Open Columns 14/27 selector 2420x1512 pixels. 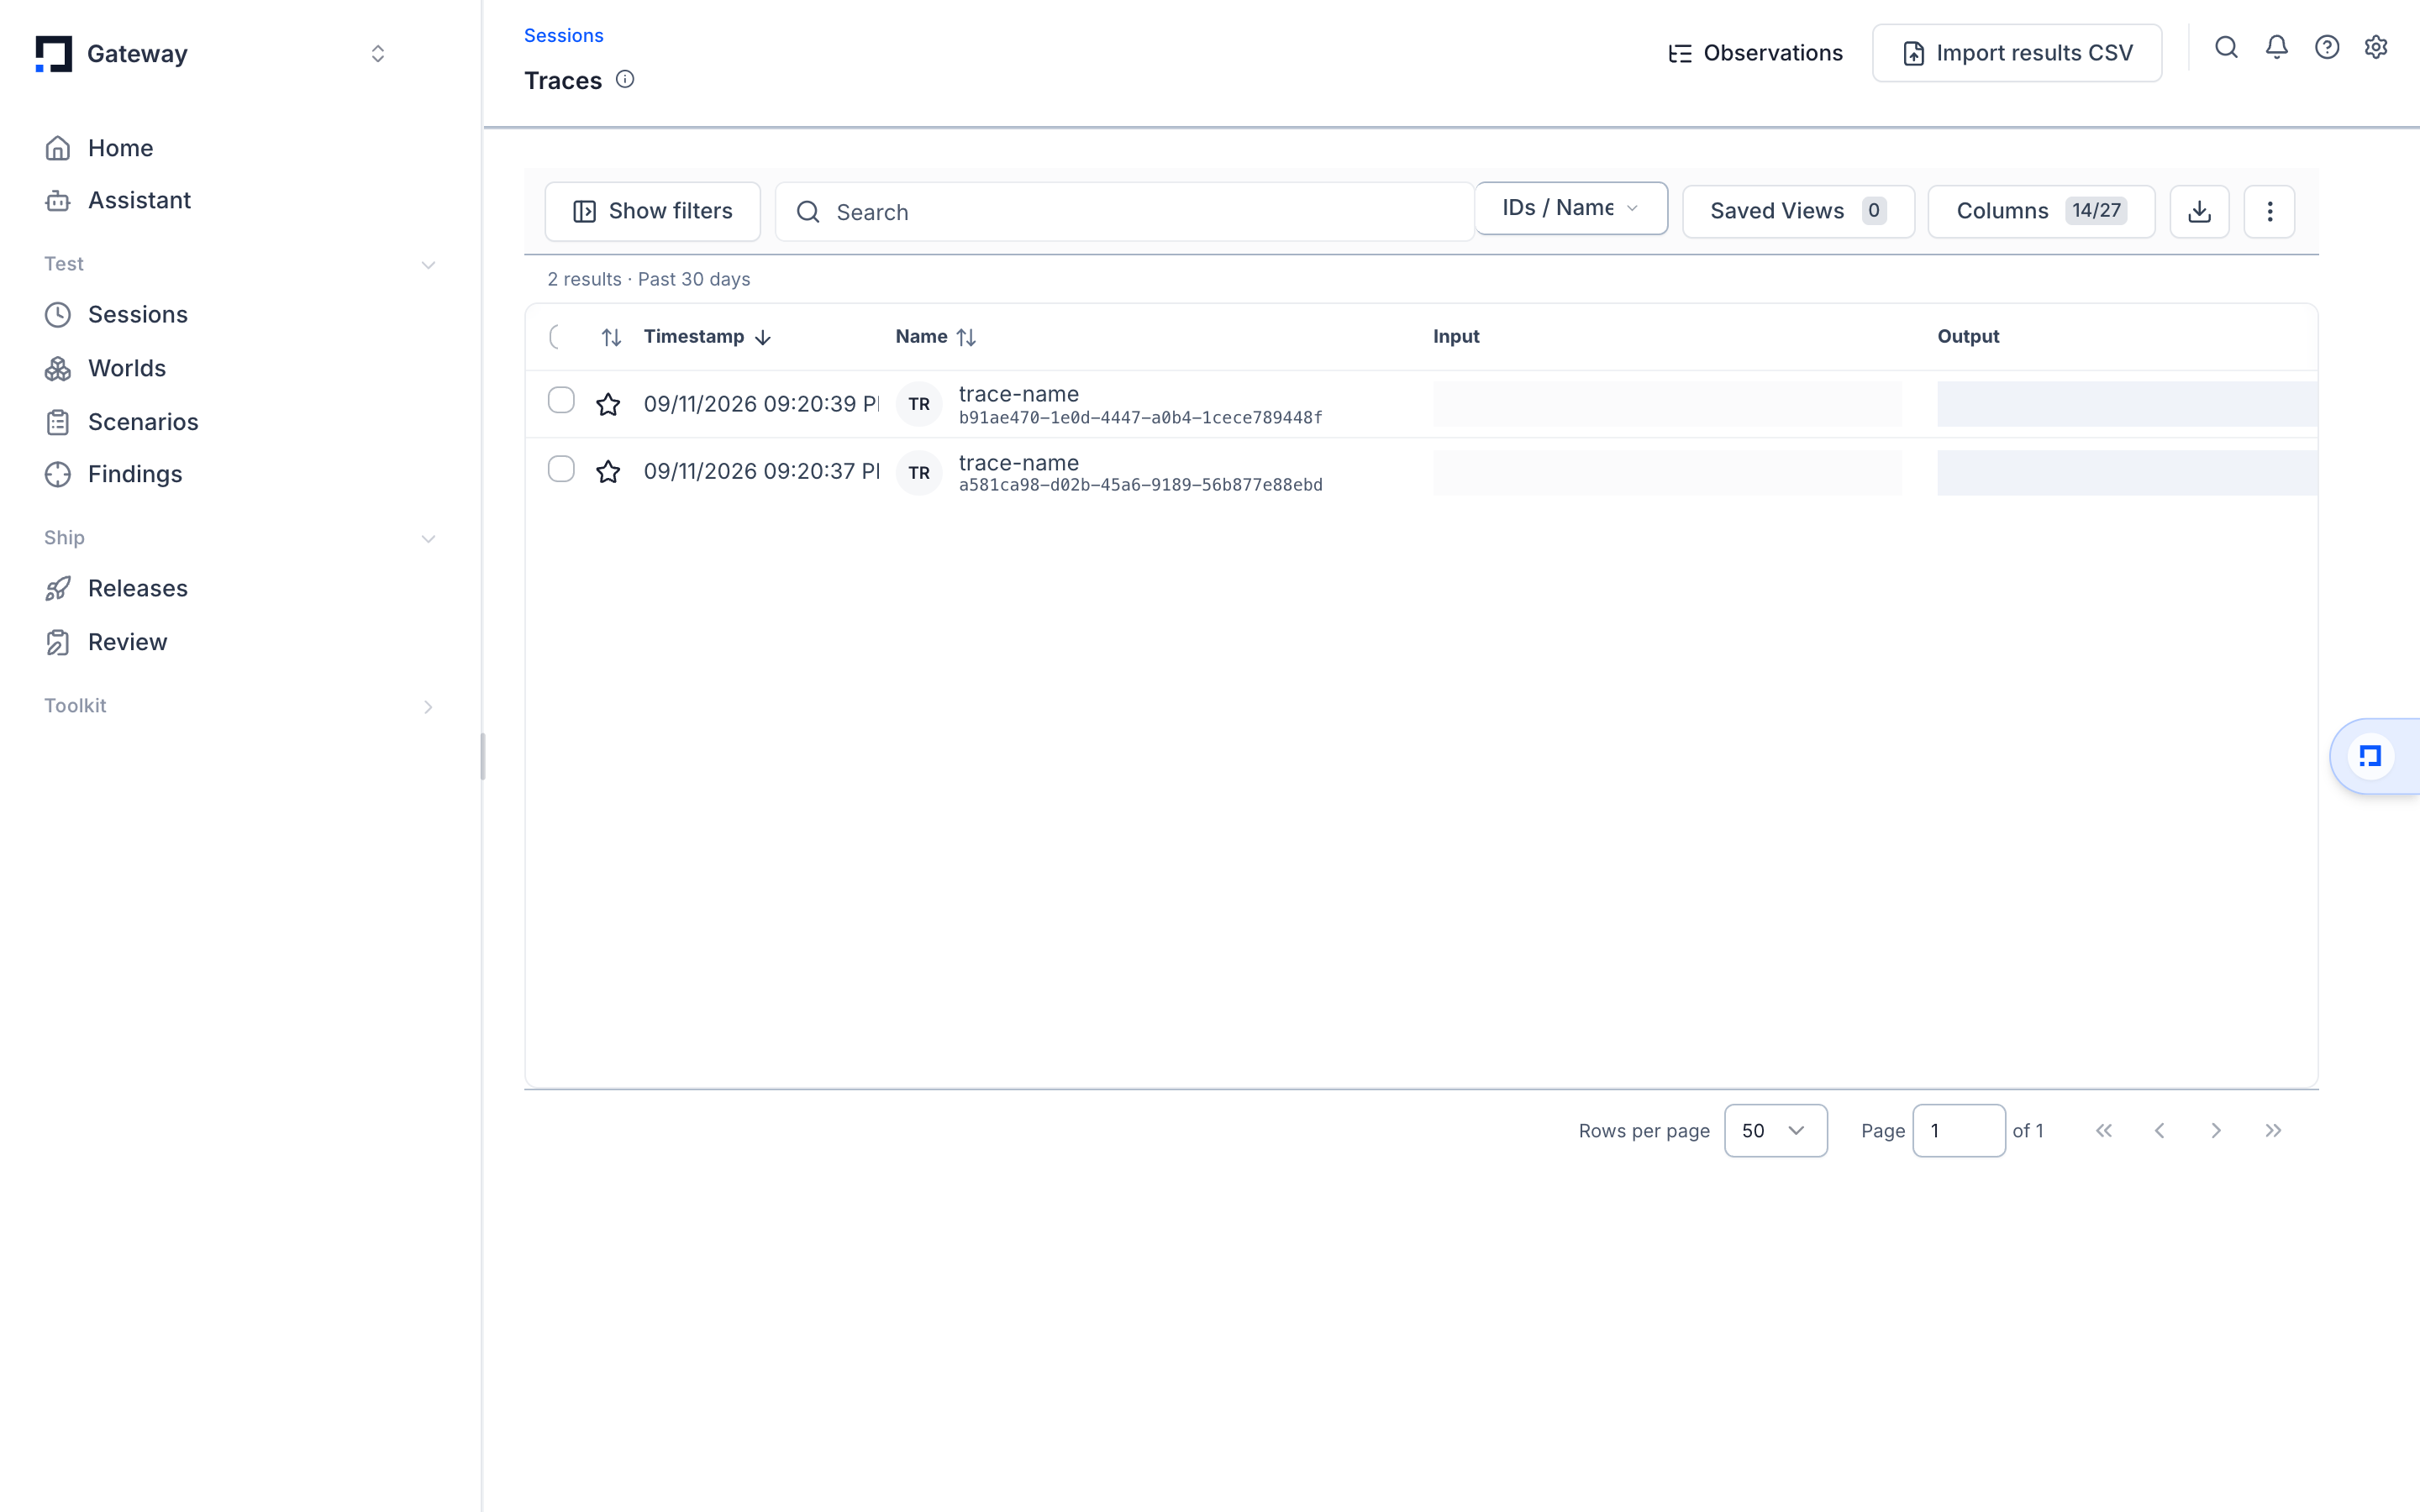pyautogui.click(x=2041, y=211)
